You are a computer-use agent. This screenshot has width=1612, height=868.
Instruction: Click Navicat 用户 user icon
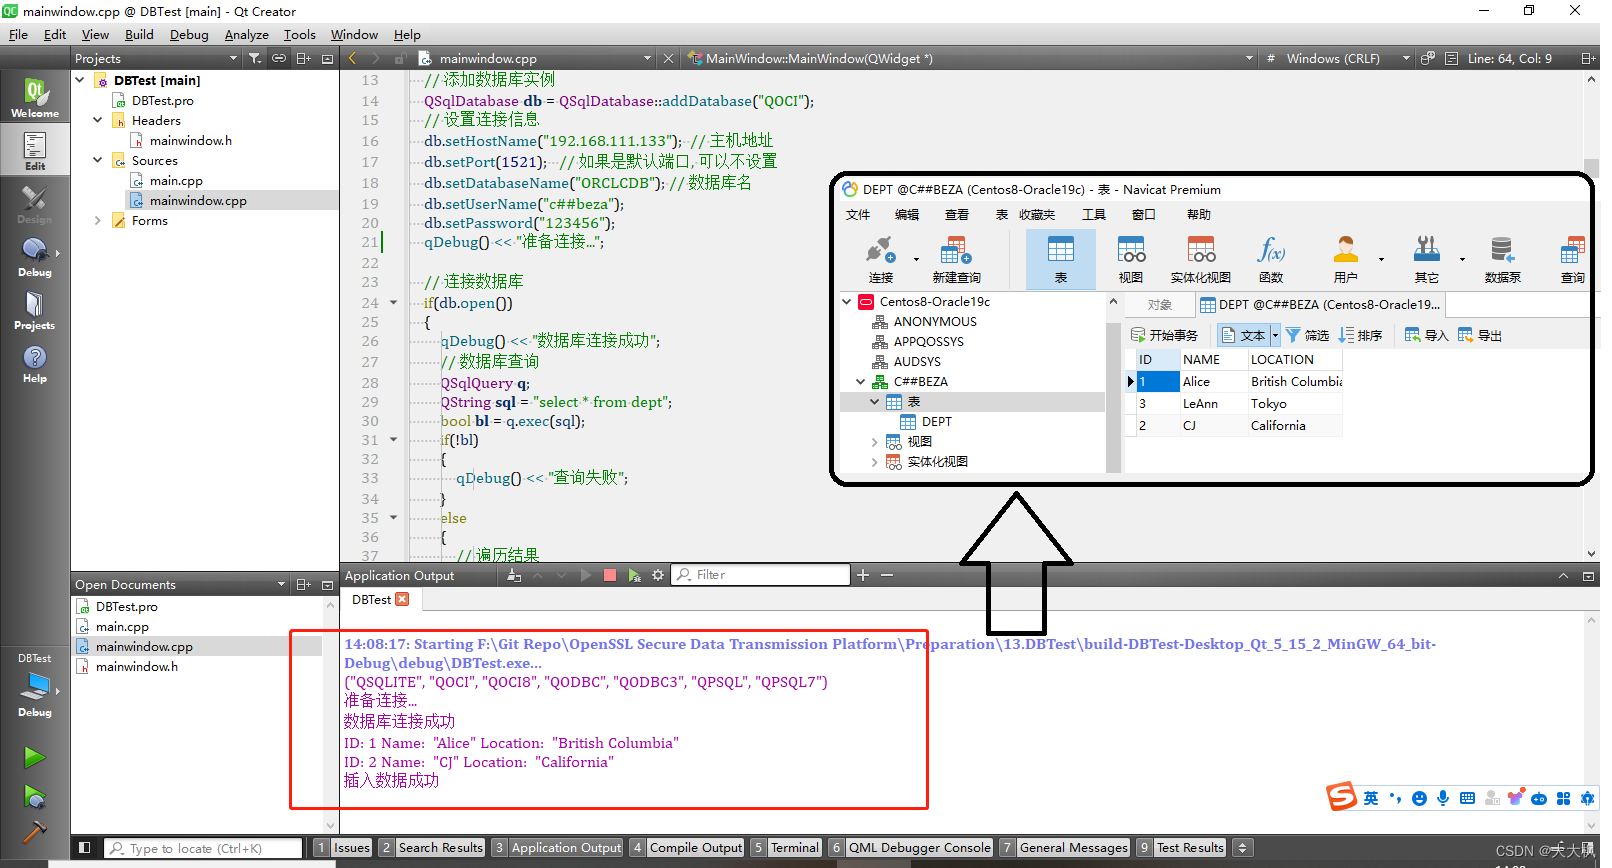pyautogui.click(x=1346, y=260)
